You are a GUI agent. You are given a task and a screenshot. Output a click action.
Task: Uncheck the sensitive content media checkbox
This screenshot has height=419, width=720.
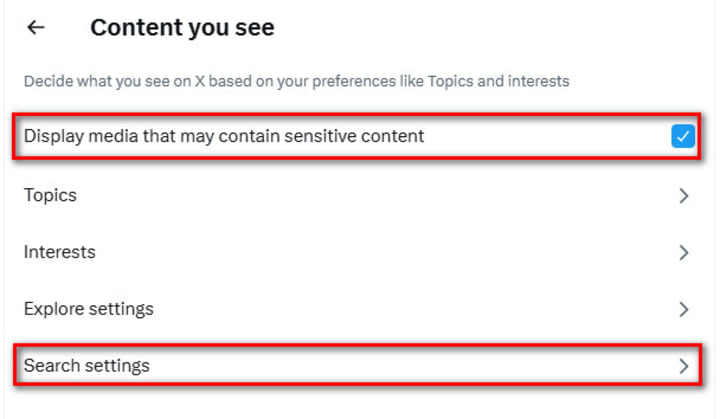tap(683, 137)
